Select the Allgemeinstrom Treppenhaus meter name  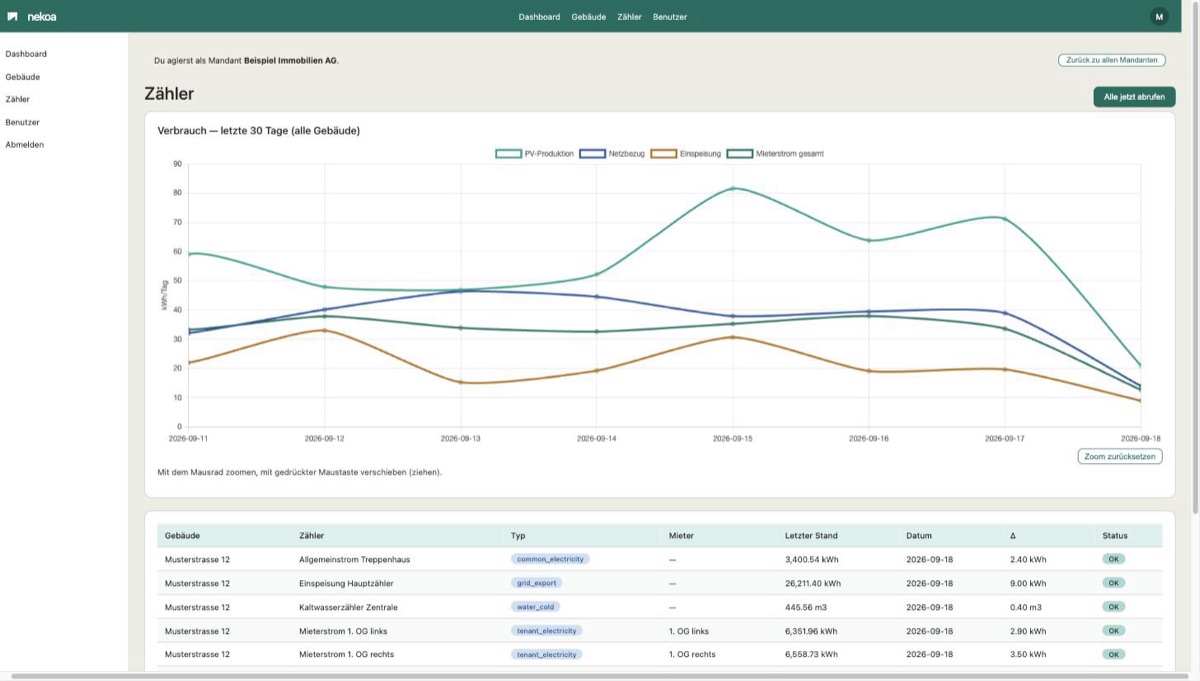pyautogui.click(x=354, y=559)
